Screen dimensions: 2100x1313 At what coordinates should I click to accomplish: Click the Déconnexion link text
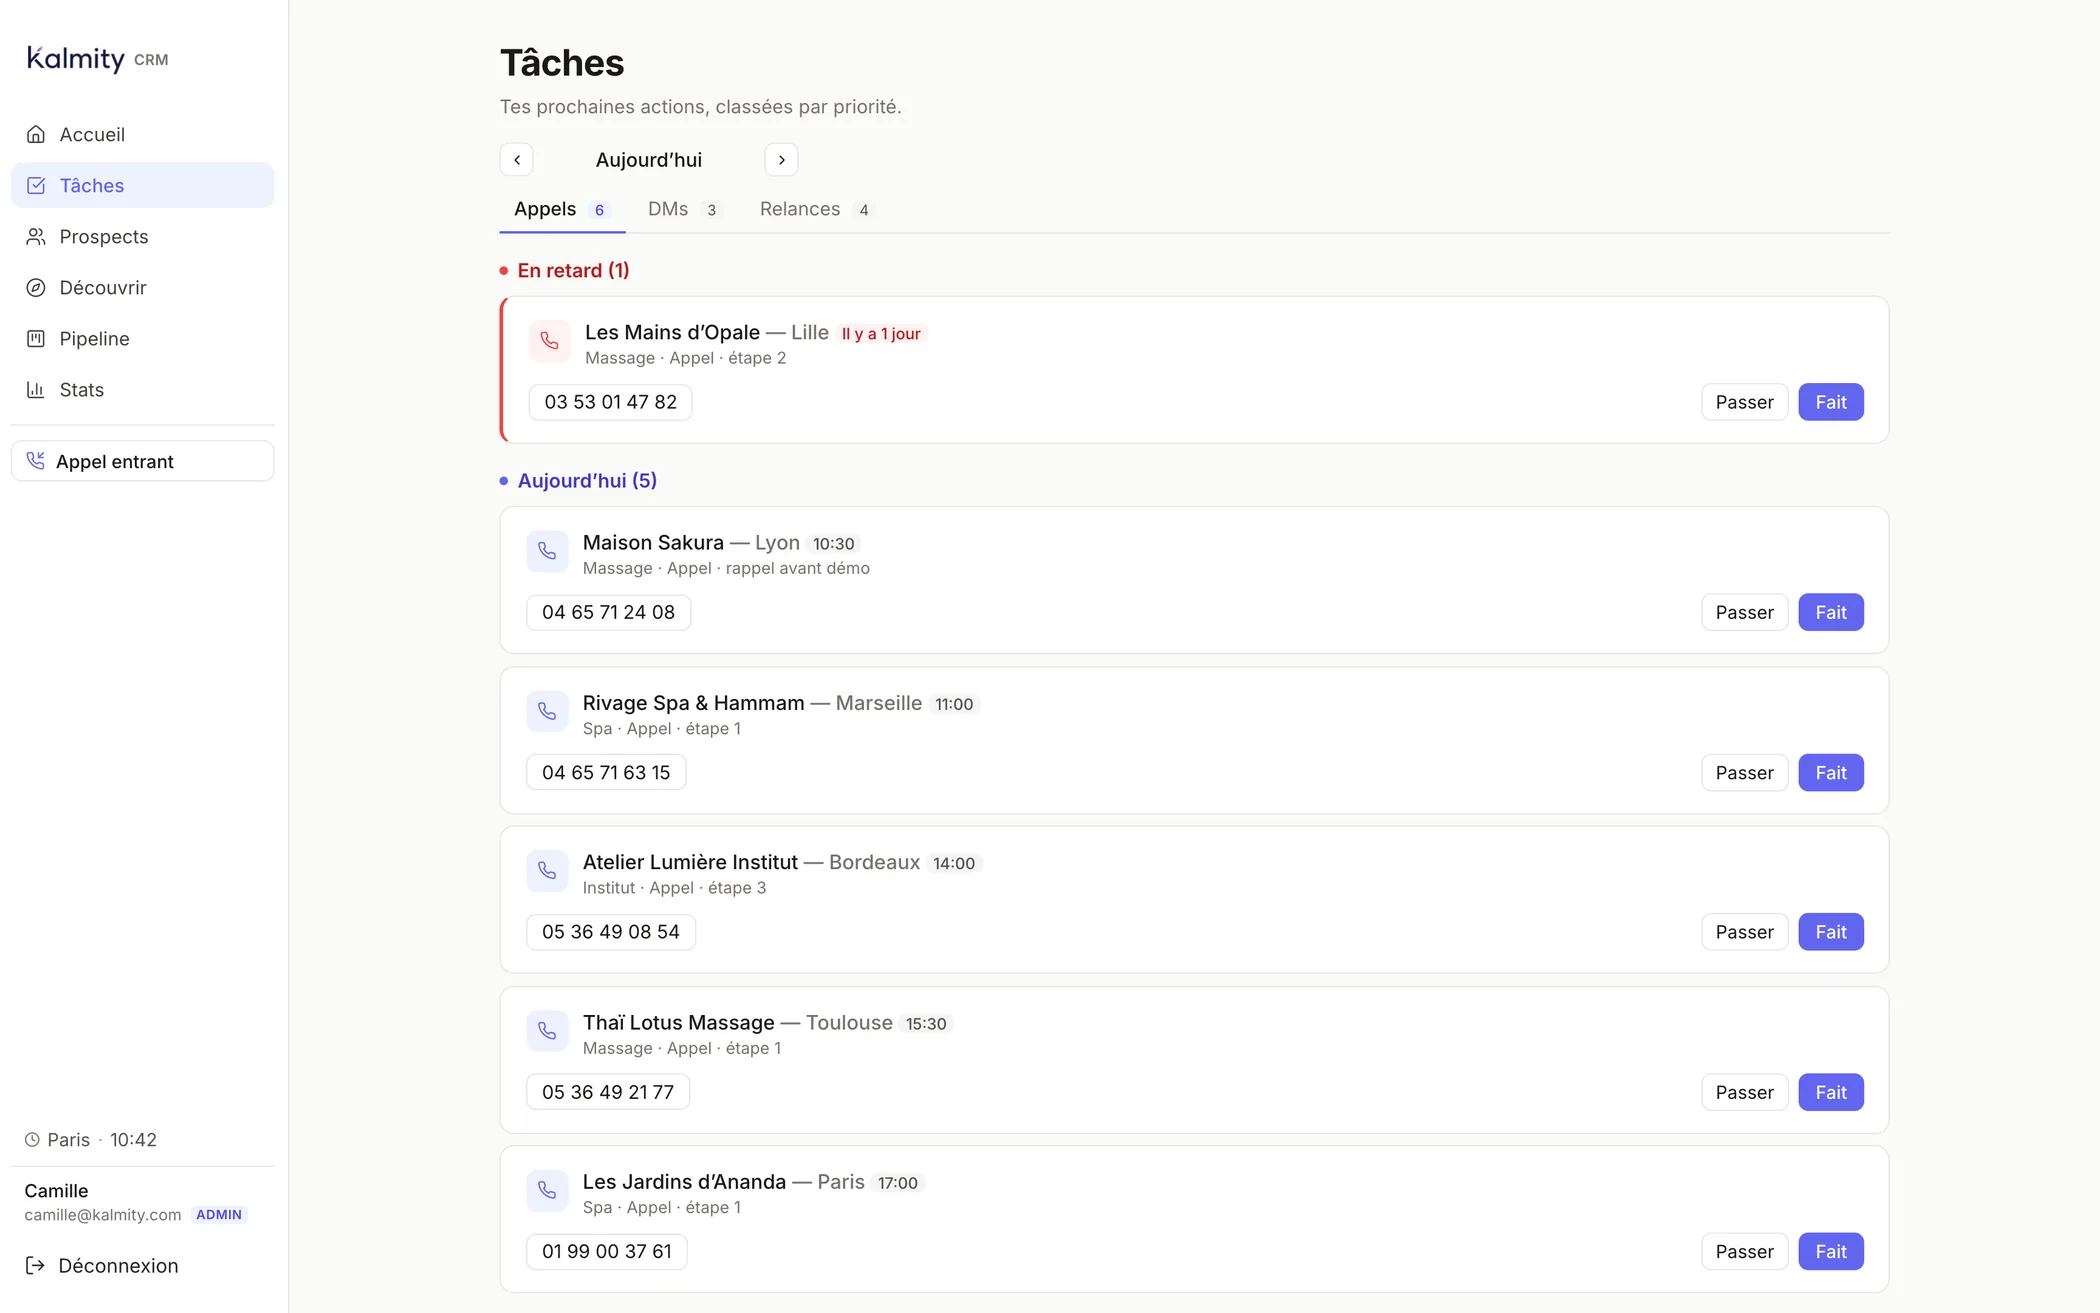(118, 1265)
